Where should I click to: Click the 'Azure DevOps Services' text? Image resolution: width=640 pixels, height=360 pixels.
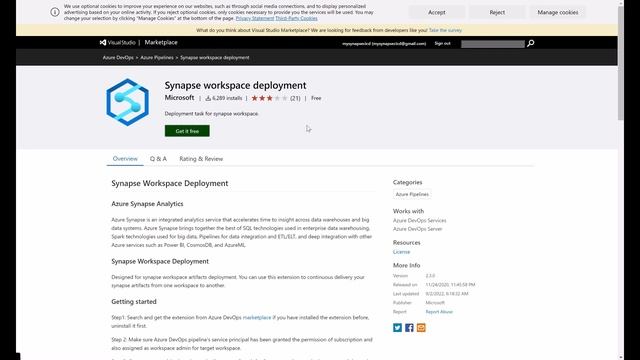(420, 220)
